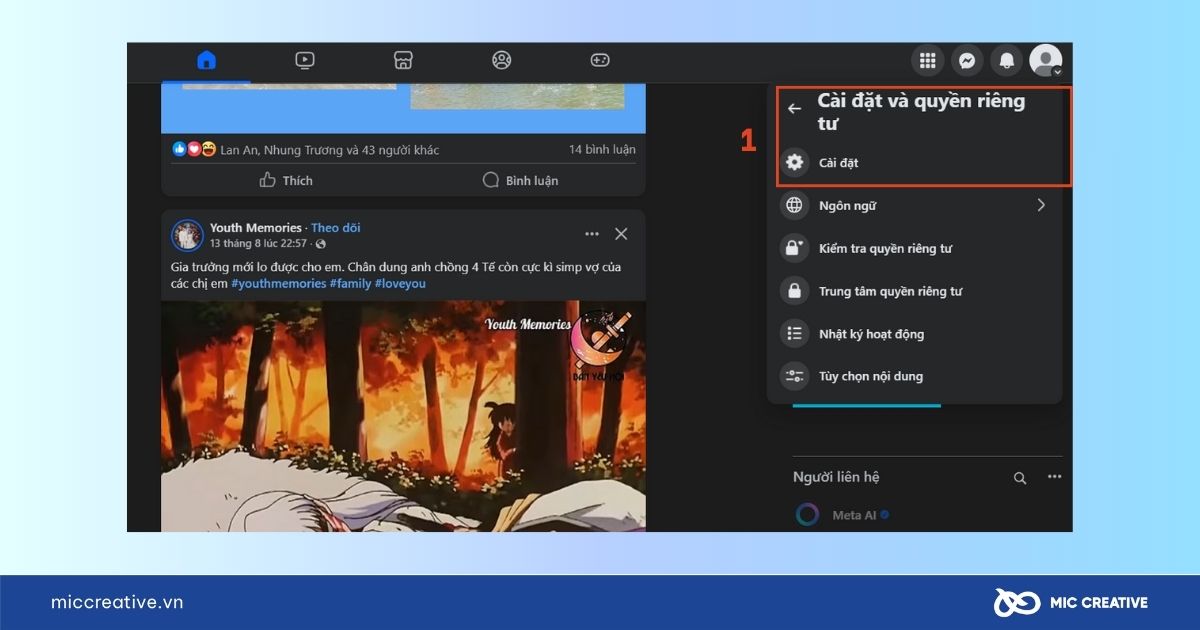Open the anime post image
This screenshot has height=630, width=1200.
[x=403, y=416]
